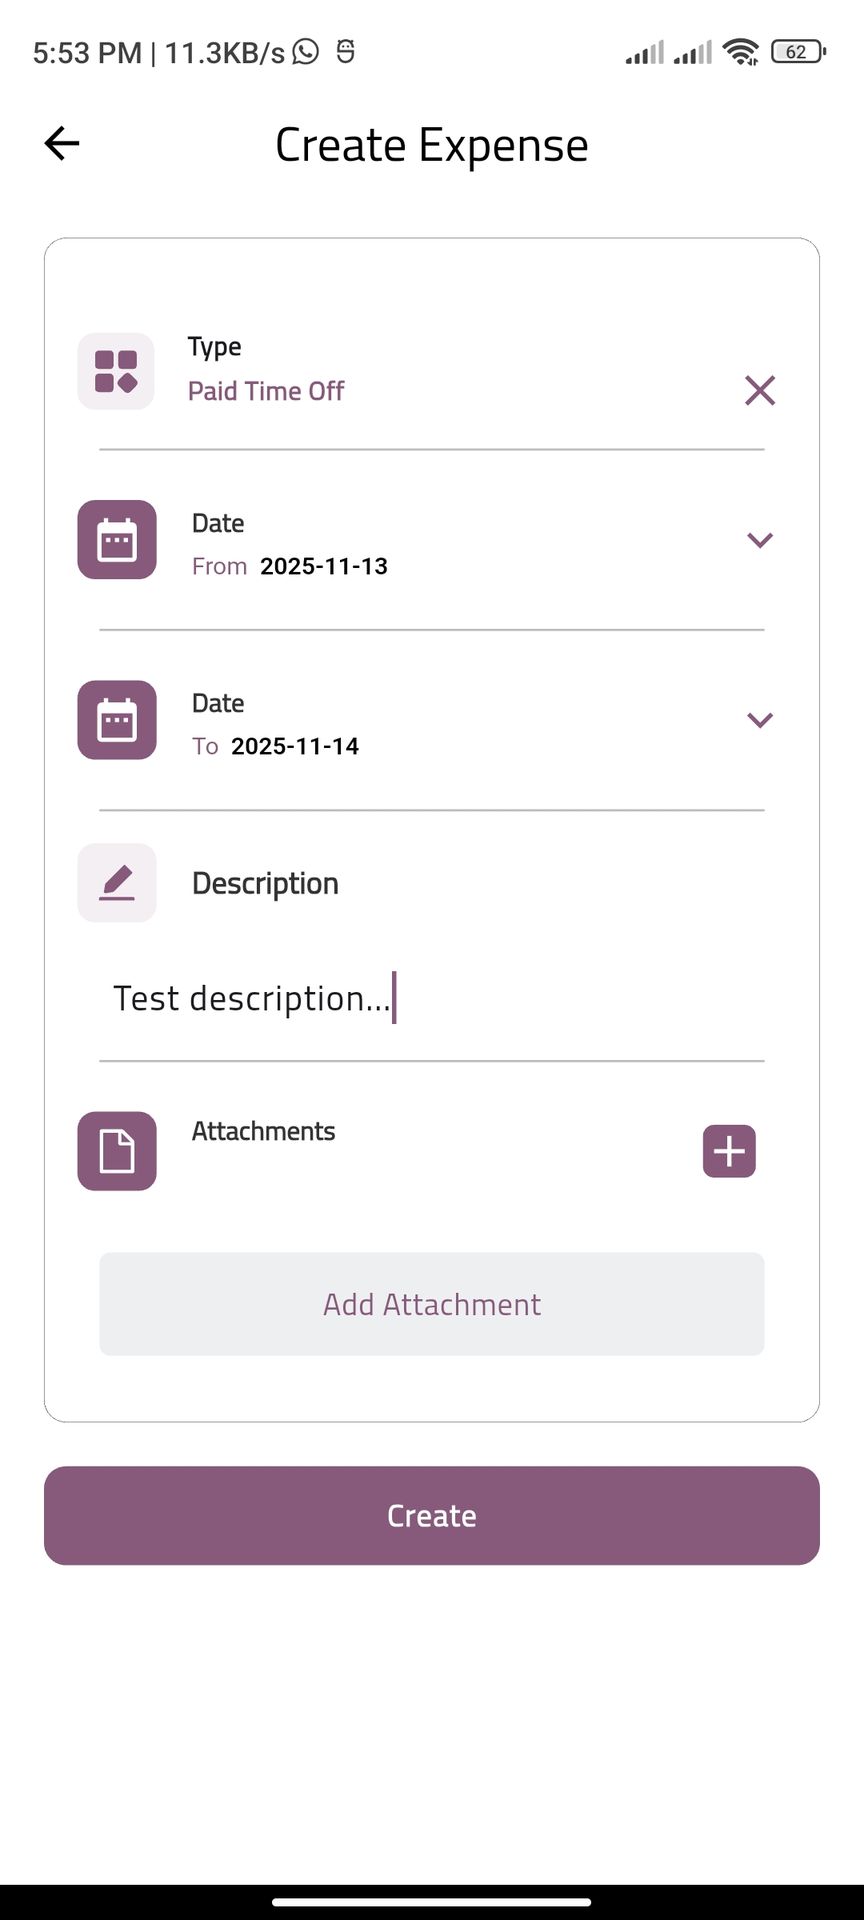This screenshot has width=864, height=1920.
Task: Tap the back arrow icon
Action: [x=62, y=144]
